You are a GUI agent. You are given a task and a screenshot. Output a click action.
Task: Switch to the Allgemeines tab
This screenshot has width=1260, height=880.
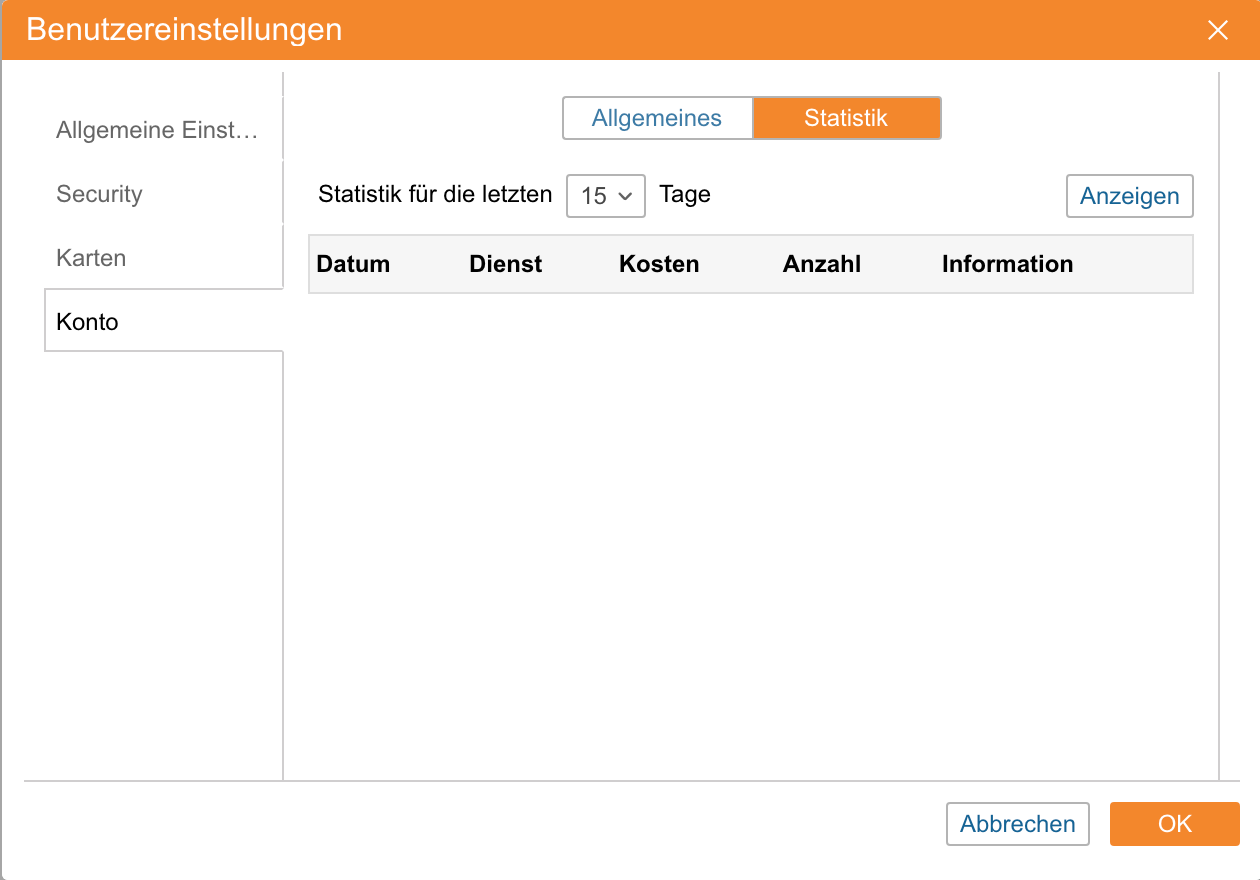coord(657,118)
